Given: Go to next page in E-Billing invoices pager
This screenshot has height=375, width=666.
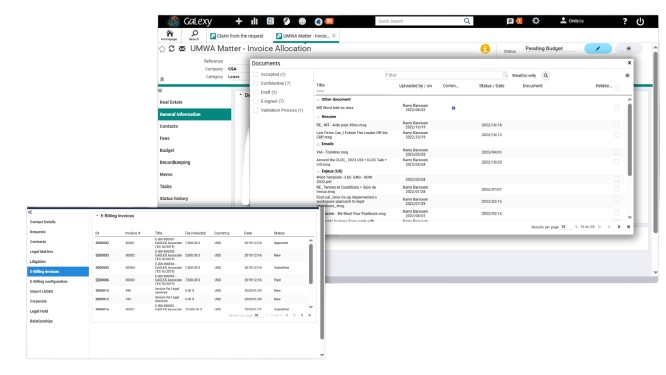Looking at the screenshot, I should point(302,316).
